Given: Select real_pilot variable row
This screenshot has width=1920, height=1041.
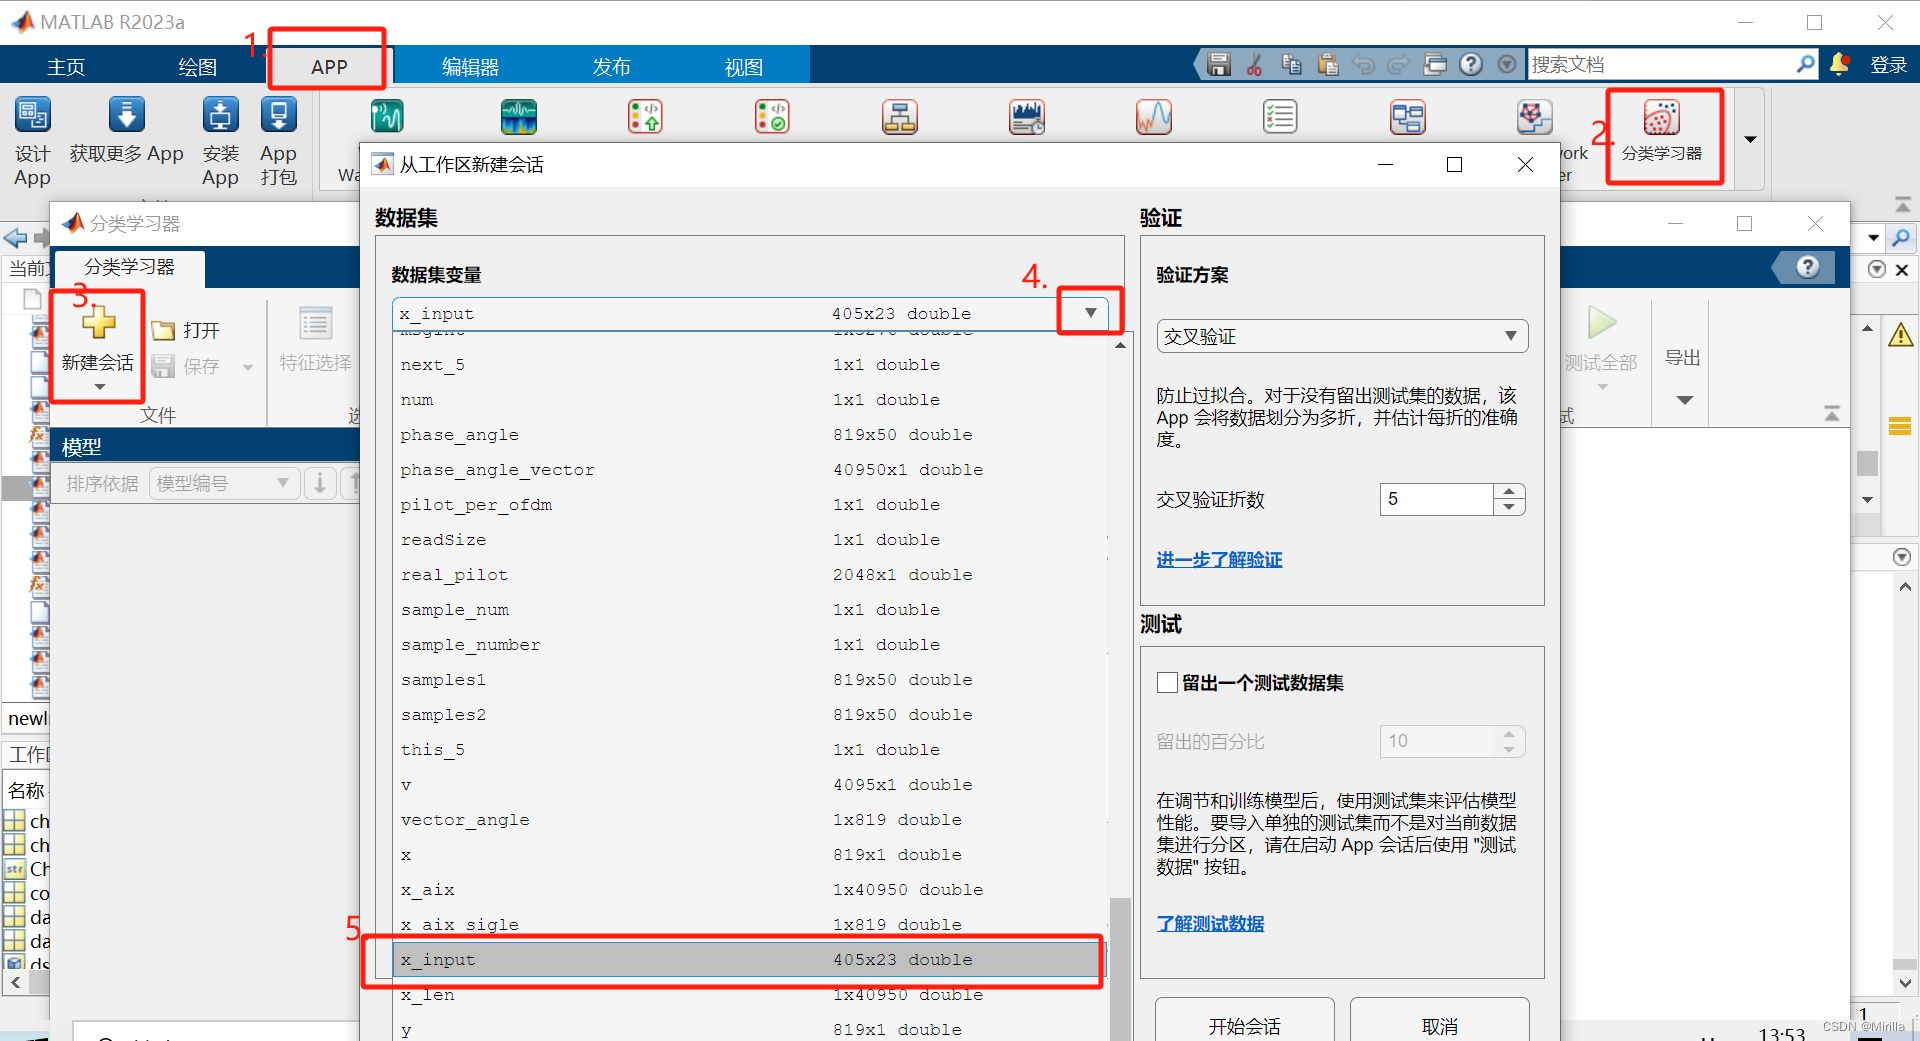Looking at the screenshot, I should point(750,575).
